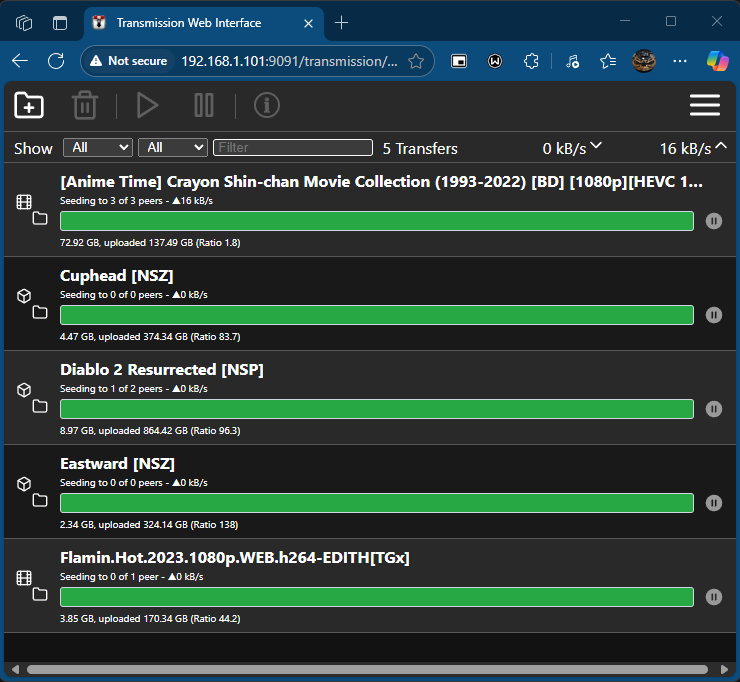Click the package icon of Cuphead torrent
Viewport: 740px width, 682px height.
pos(24,296)
